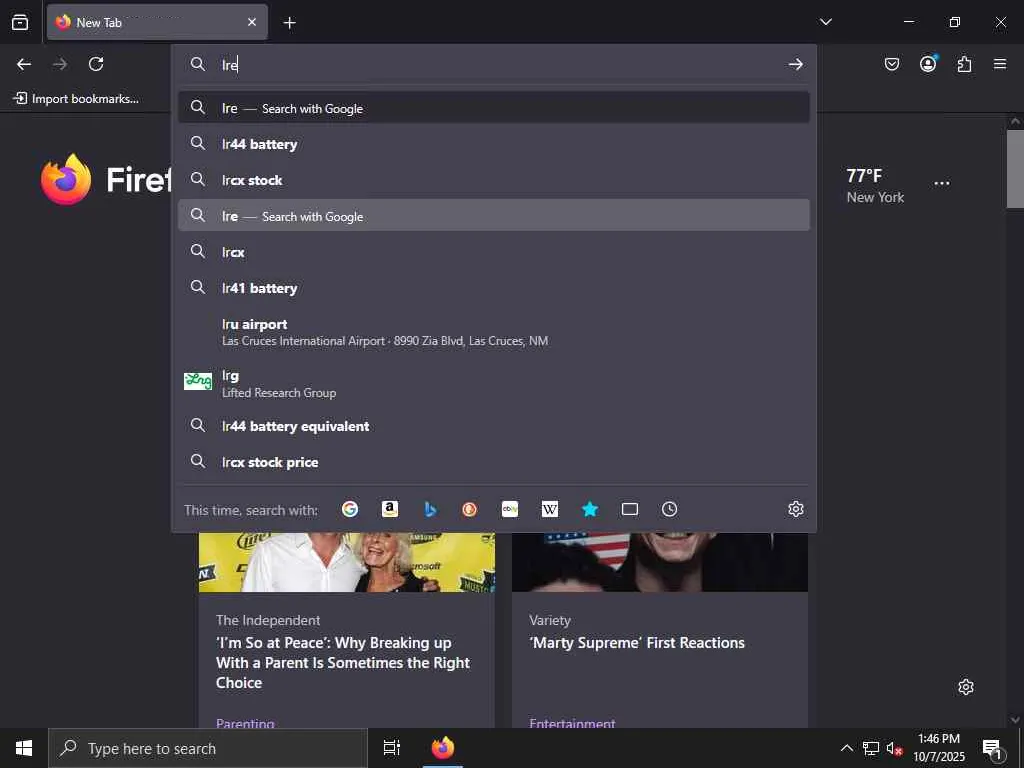Search this time with eBay icon

tap(510, 509)
